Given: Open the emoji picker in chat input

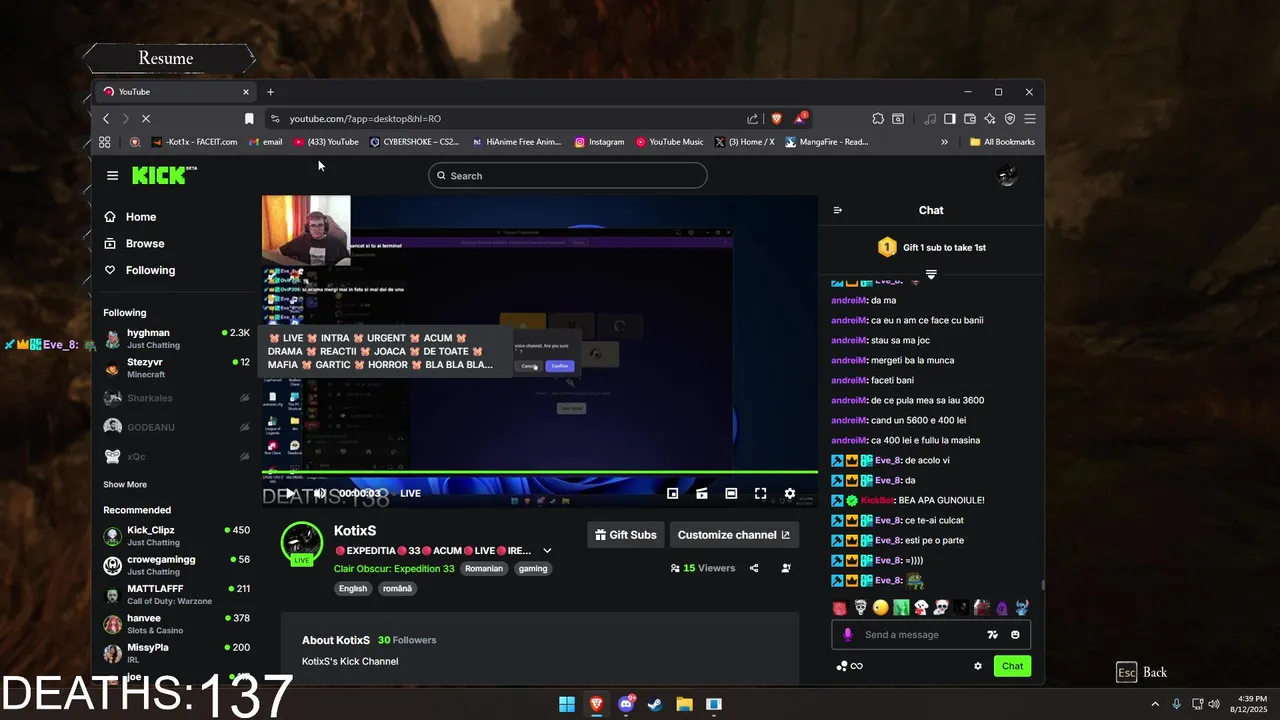Looking at the screenshot, I should coord(1015,635).
